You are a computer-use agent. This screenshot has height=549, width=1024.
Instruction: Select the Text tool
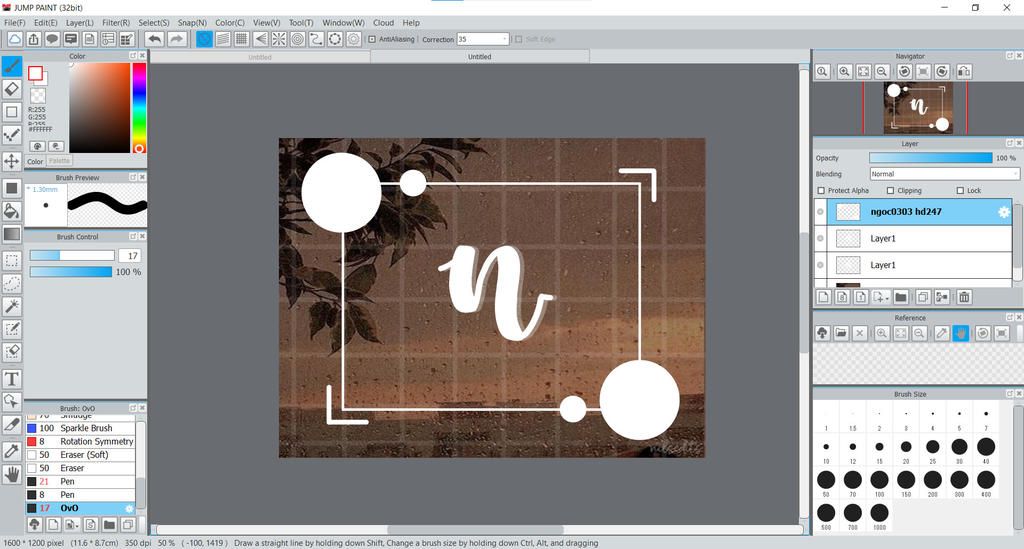[12, 379]
